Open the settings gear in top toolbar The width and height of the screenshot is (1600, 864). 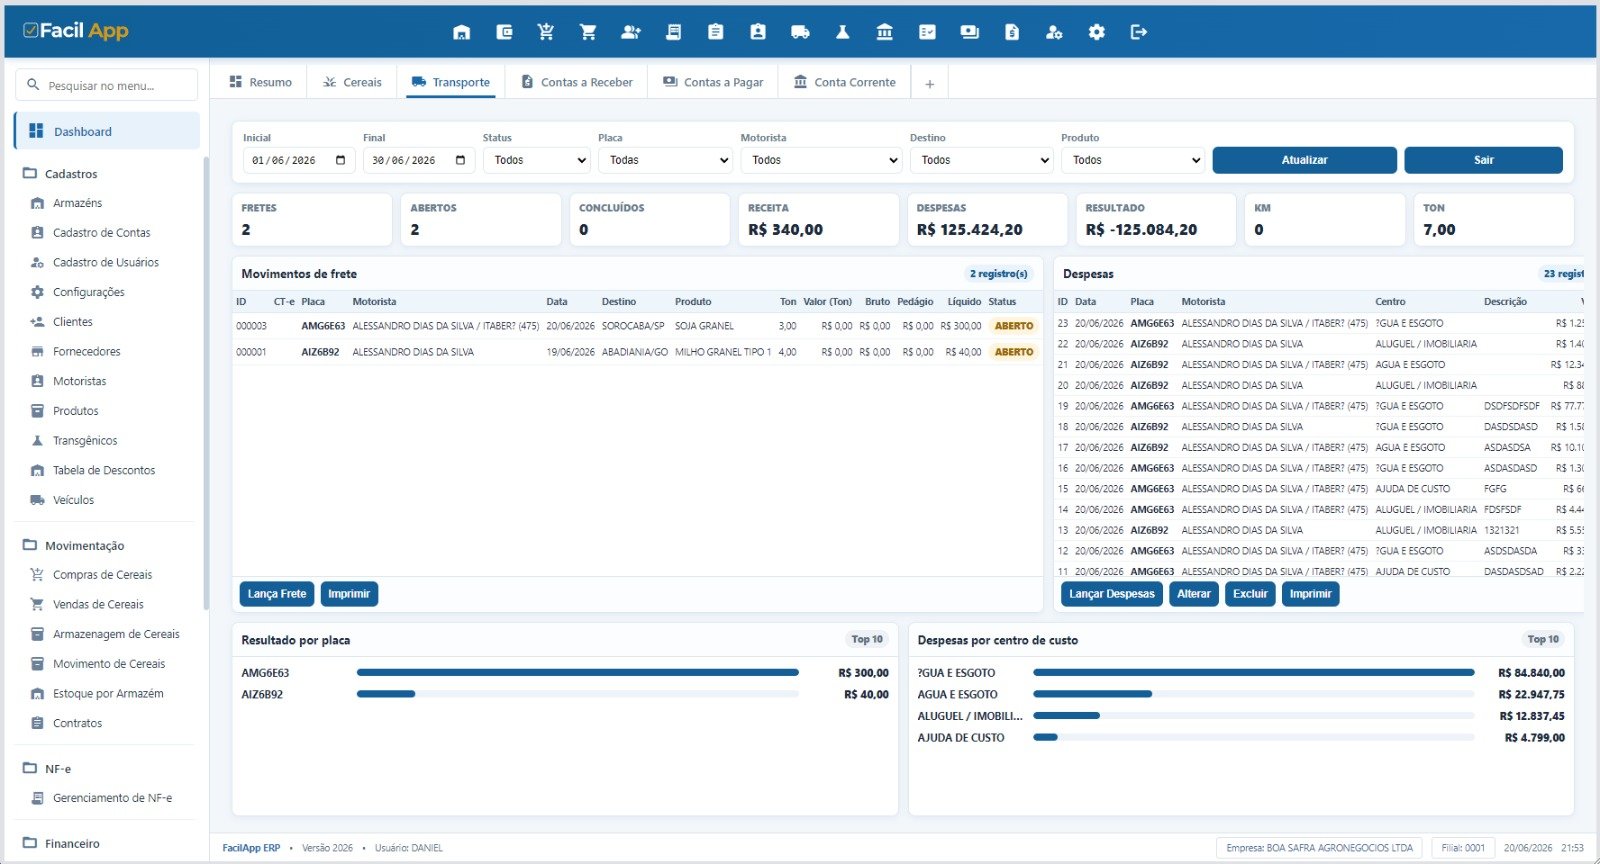[x=1097, y=32]
